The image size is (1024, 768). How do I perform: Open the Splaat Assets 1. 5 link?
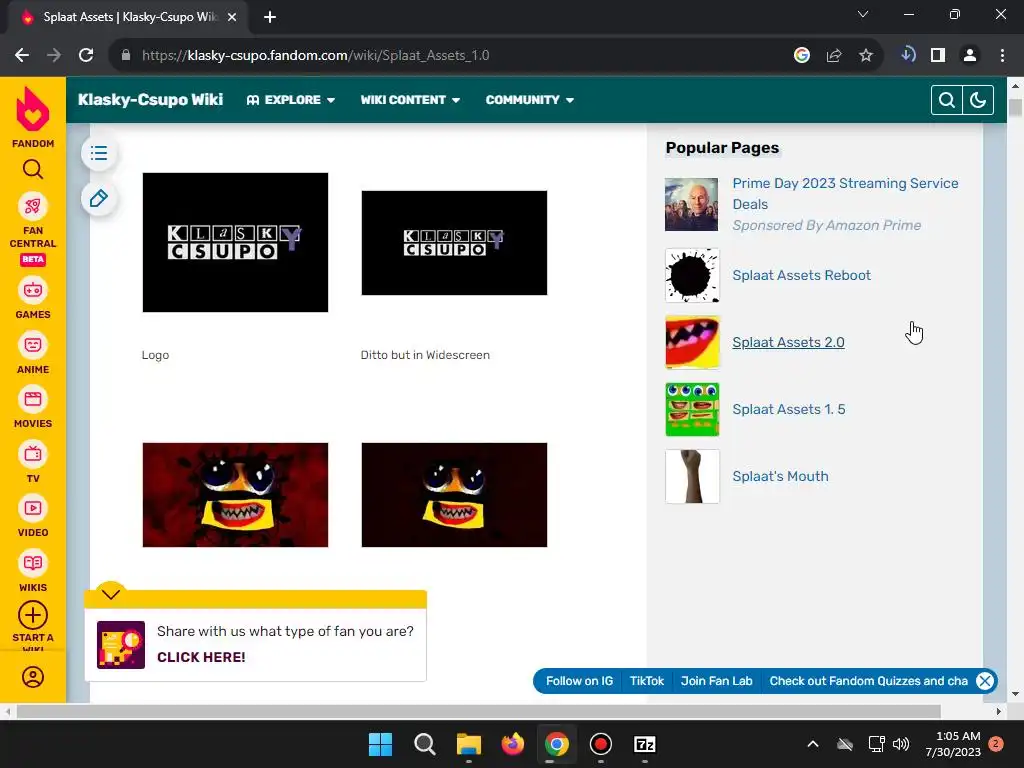(x=789, y=409)
